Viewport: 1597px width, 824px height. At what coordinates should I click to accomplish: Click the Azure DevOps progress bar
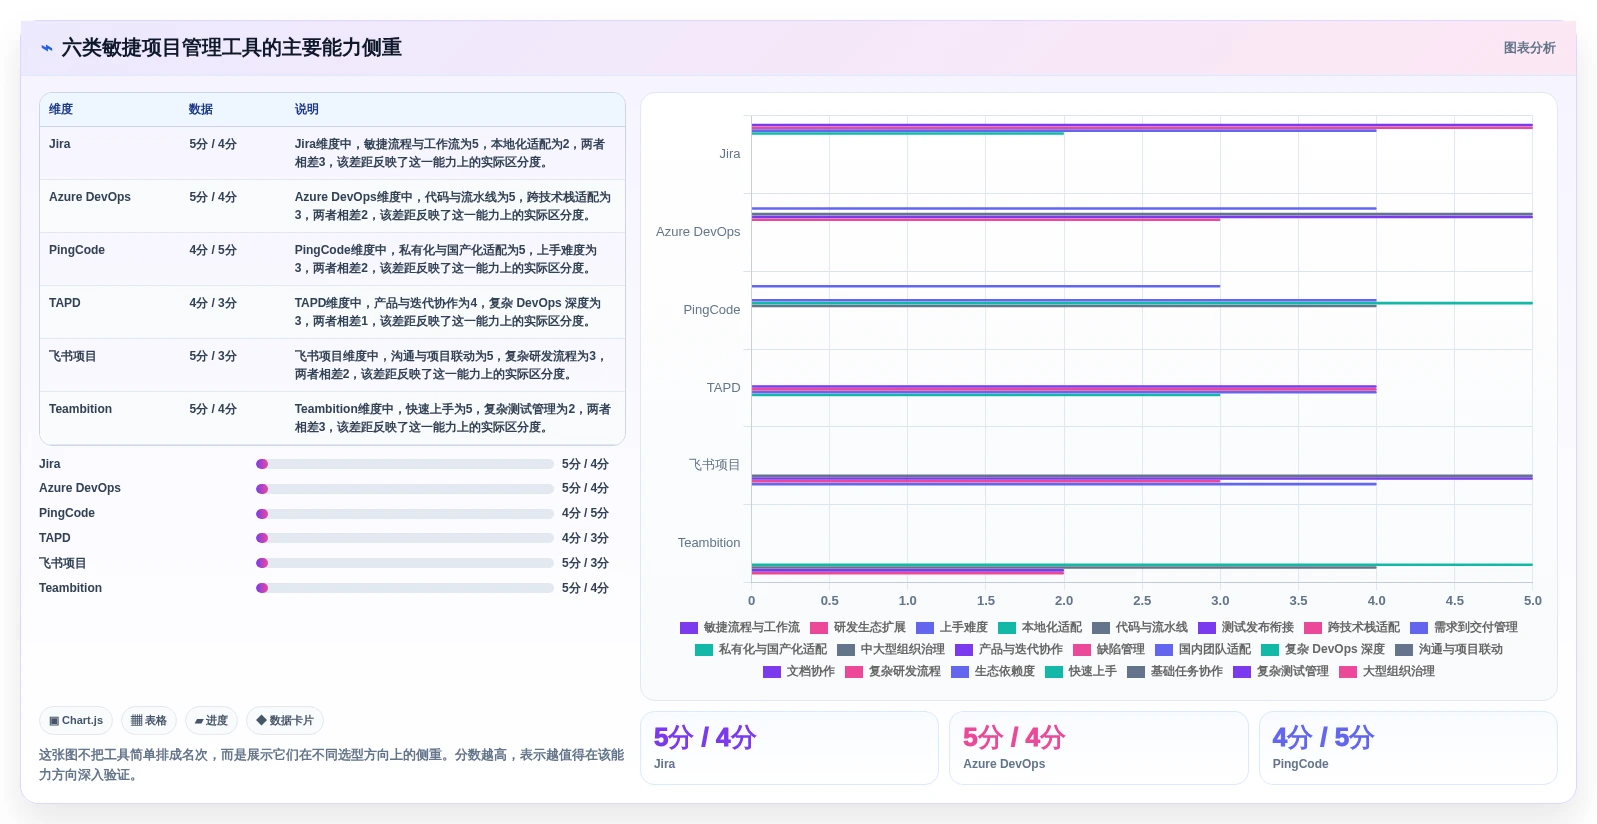[405, 489]
